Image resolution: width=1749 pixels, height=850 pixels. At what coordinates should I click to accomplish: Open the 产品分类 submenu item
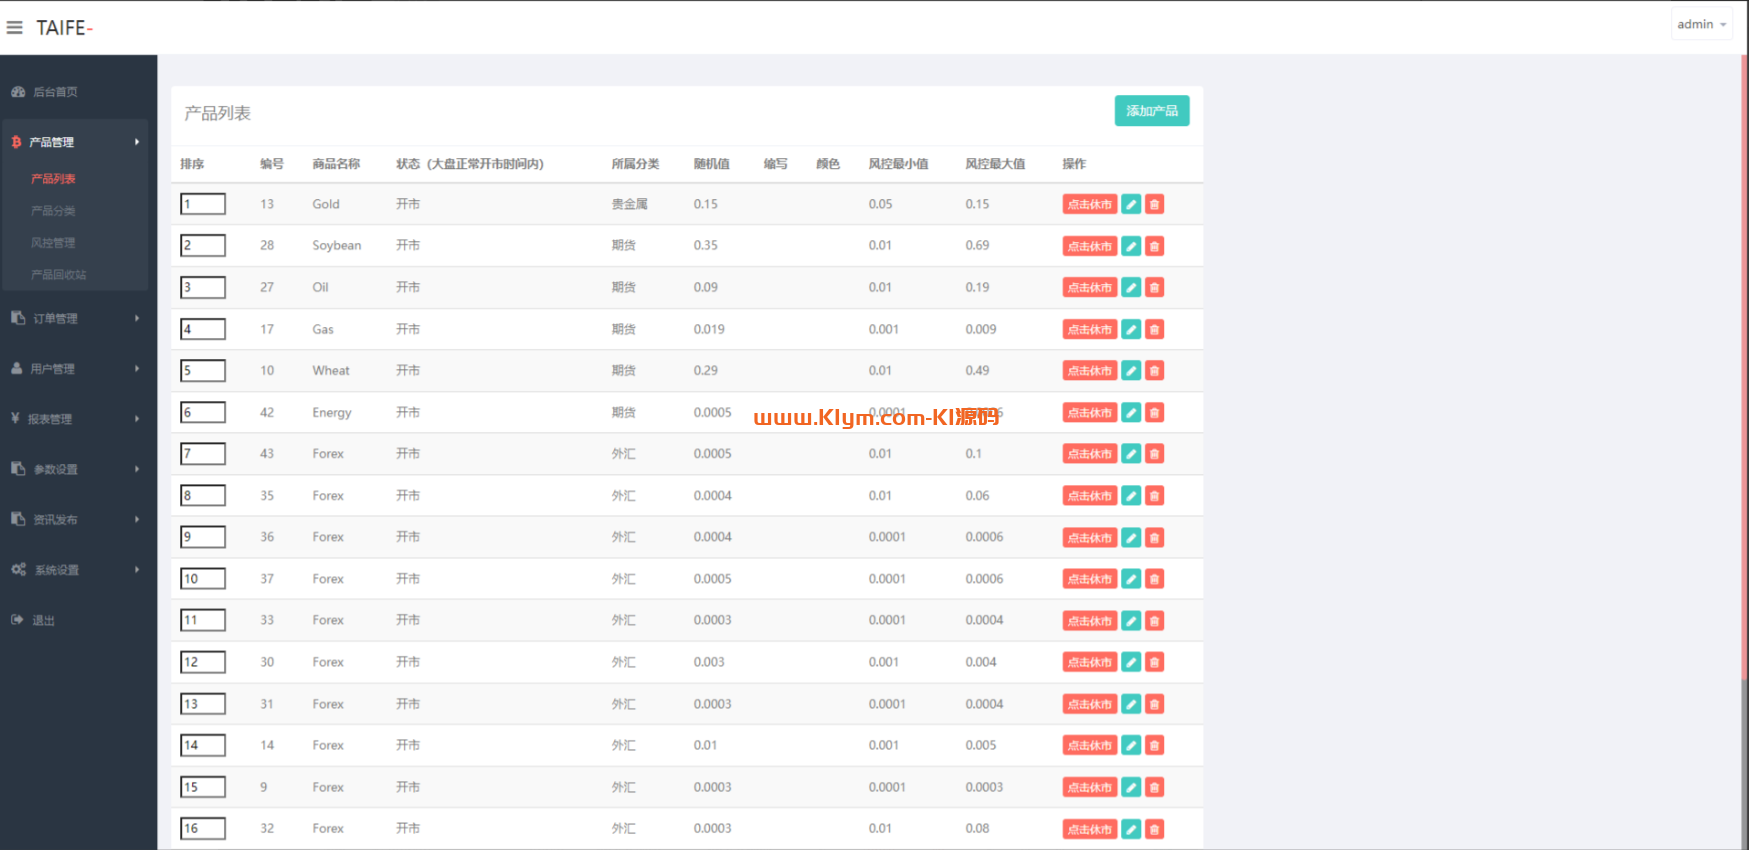click(53, 211)
